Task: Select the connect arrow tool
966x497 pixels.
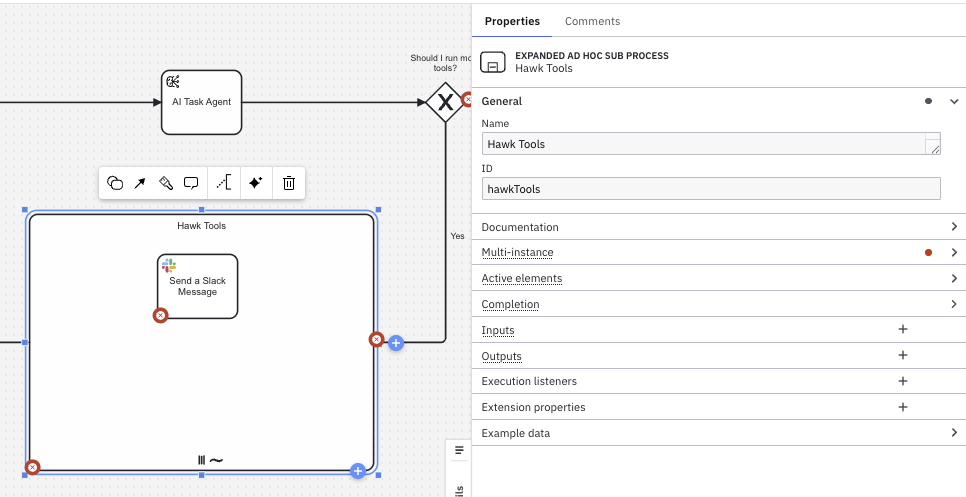Action: tap(140, 183)
